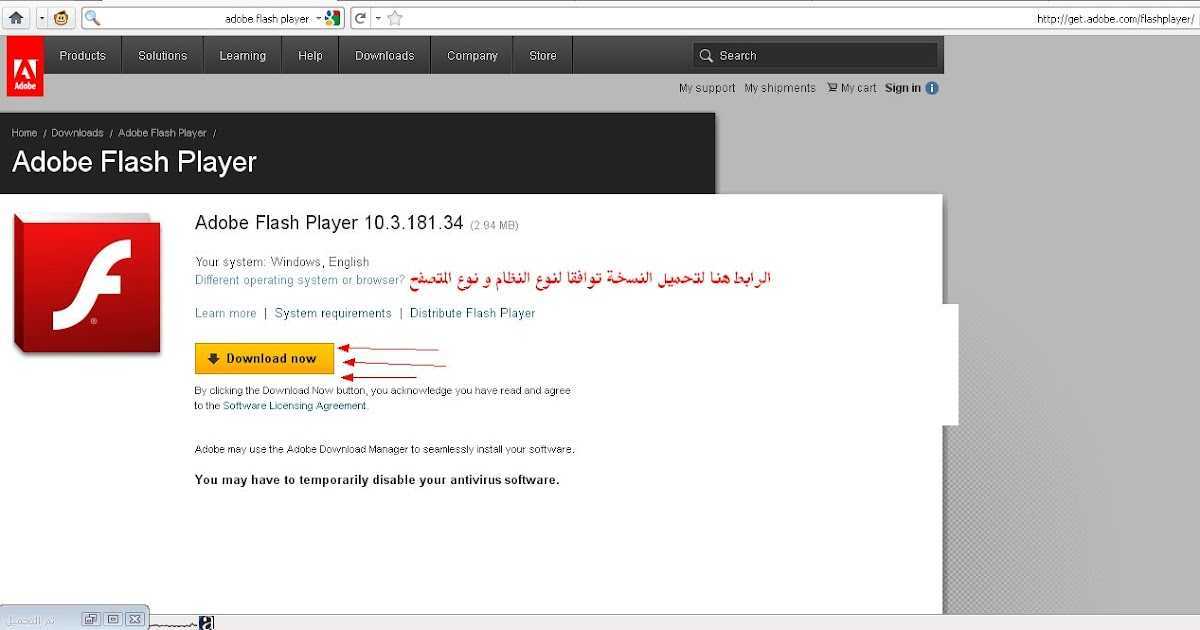This screenshot has height=630, width=1200.
Task: Open the Learn more link
Action: pyautogui.click(x=226, y=313)
